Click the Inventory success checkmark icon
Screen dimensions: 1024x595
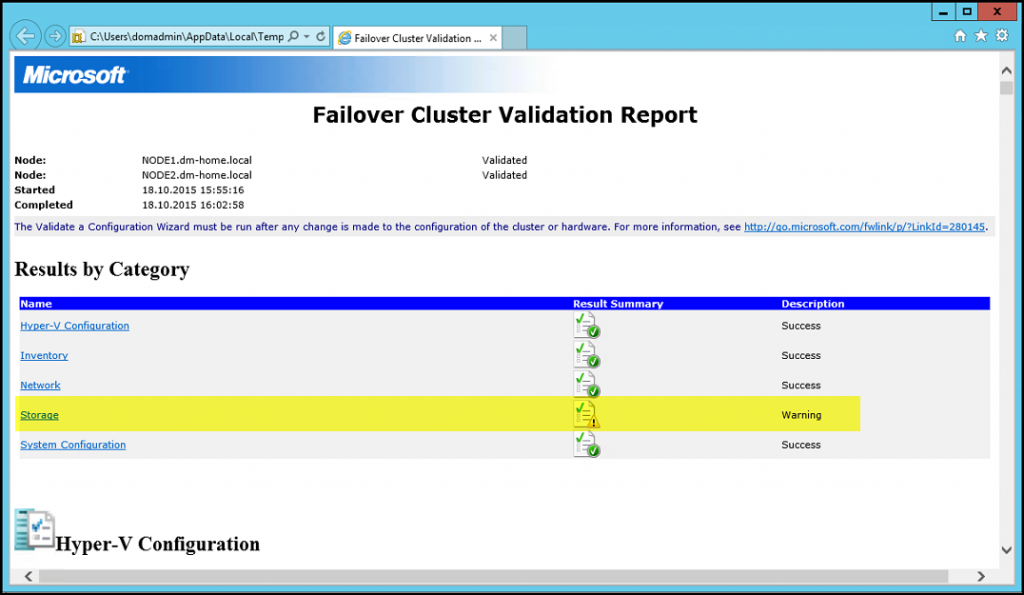coord(588,354)
